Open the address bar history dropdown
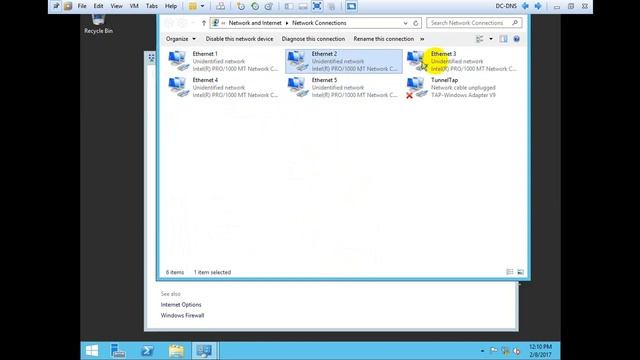640x360 pixels. coord(405,23)
